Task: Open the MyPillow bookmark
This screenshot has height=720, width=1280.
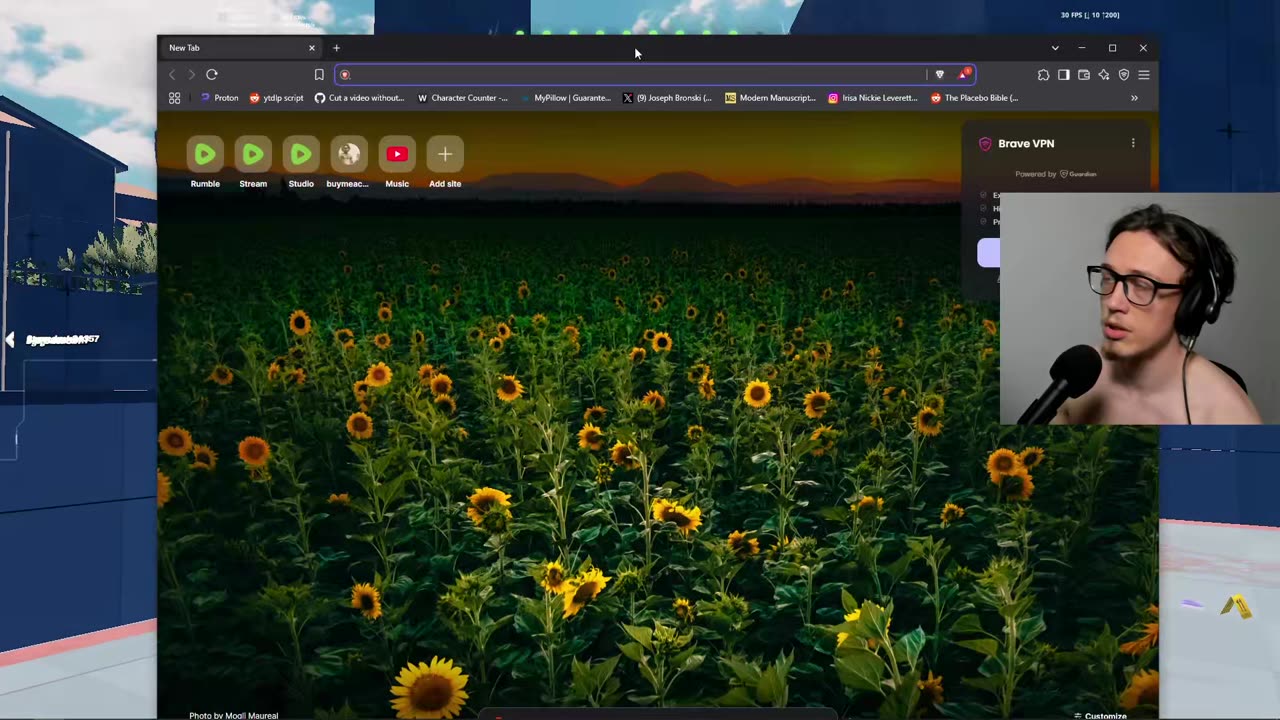Action: tap(565, 98)
